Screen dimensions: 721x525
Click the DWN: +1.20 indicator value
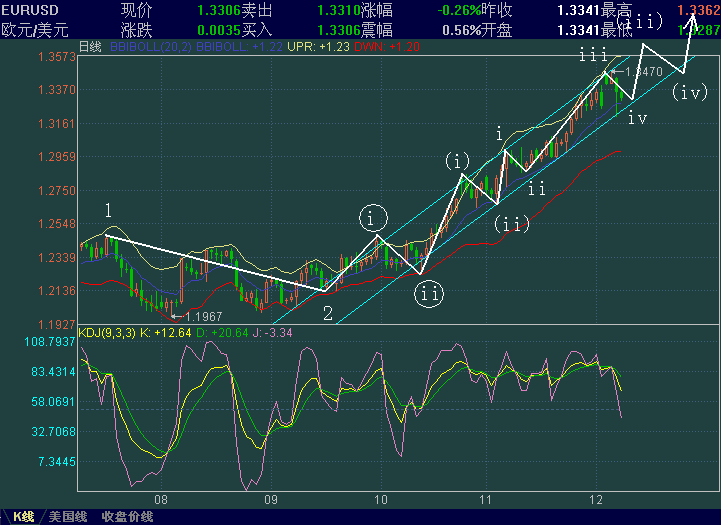(387, 47)
